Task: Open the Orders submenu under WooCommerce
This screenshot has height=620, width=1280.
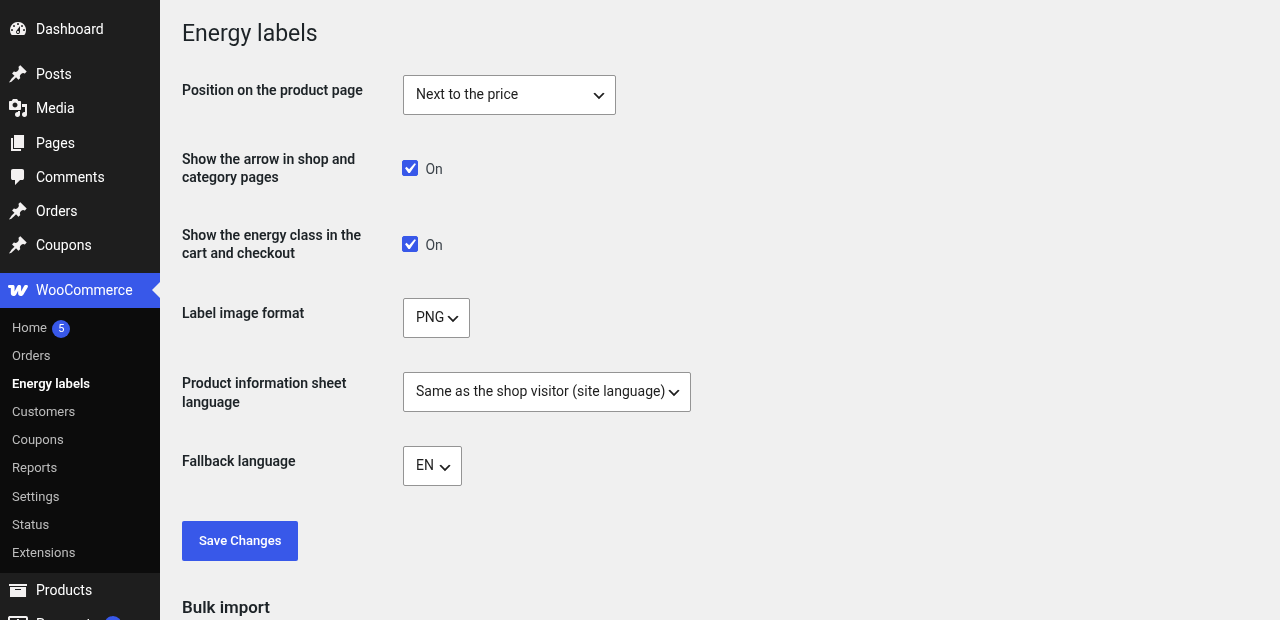Action: pos(31,356)
